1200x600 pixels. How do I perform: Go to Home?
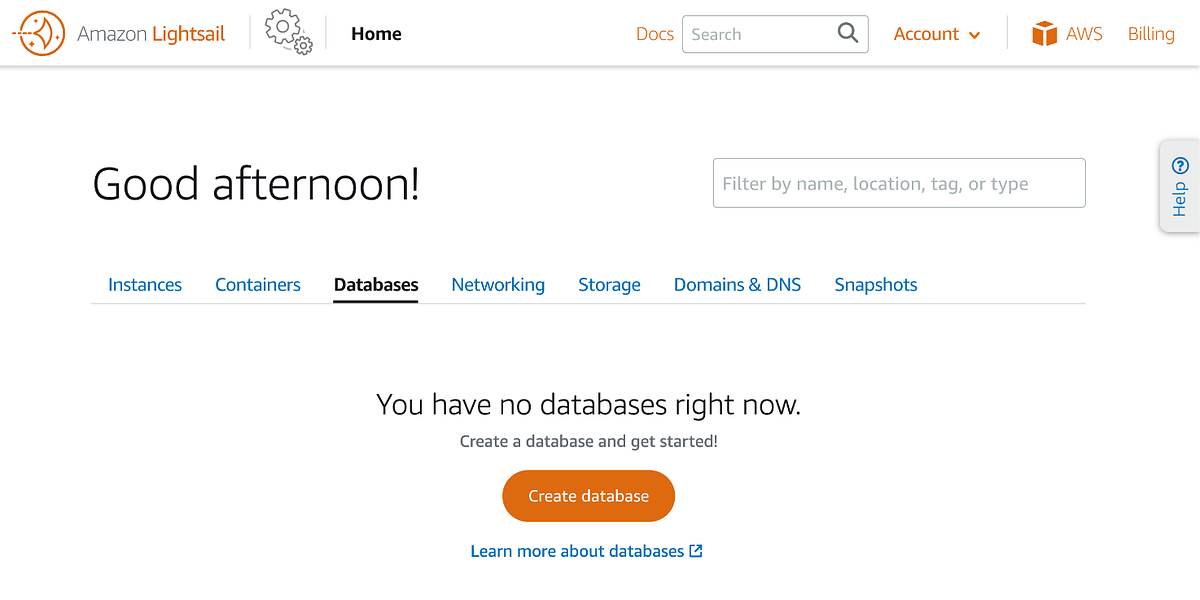(x=375, y=33)
